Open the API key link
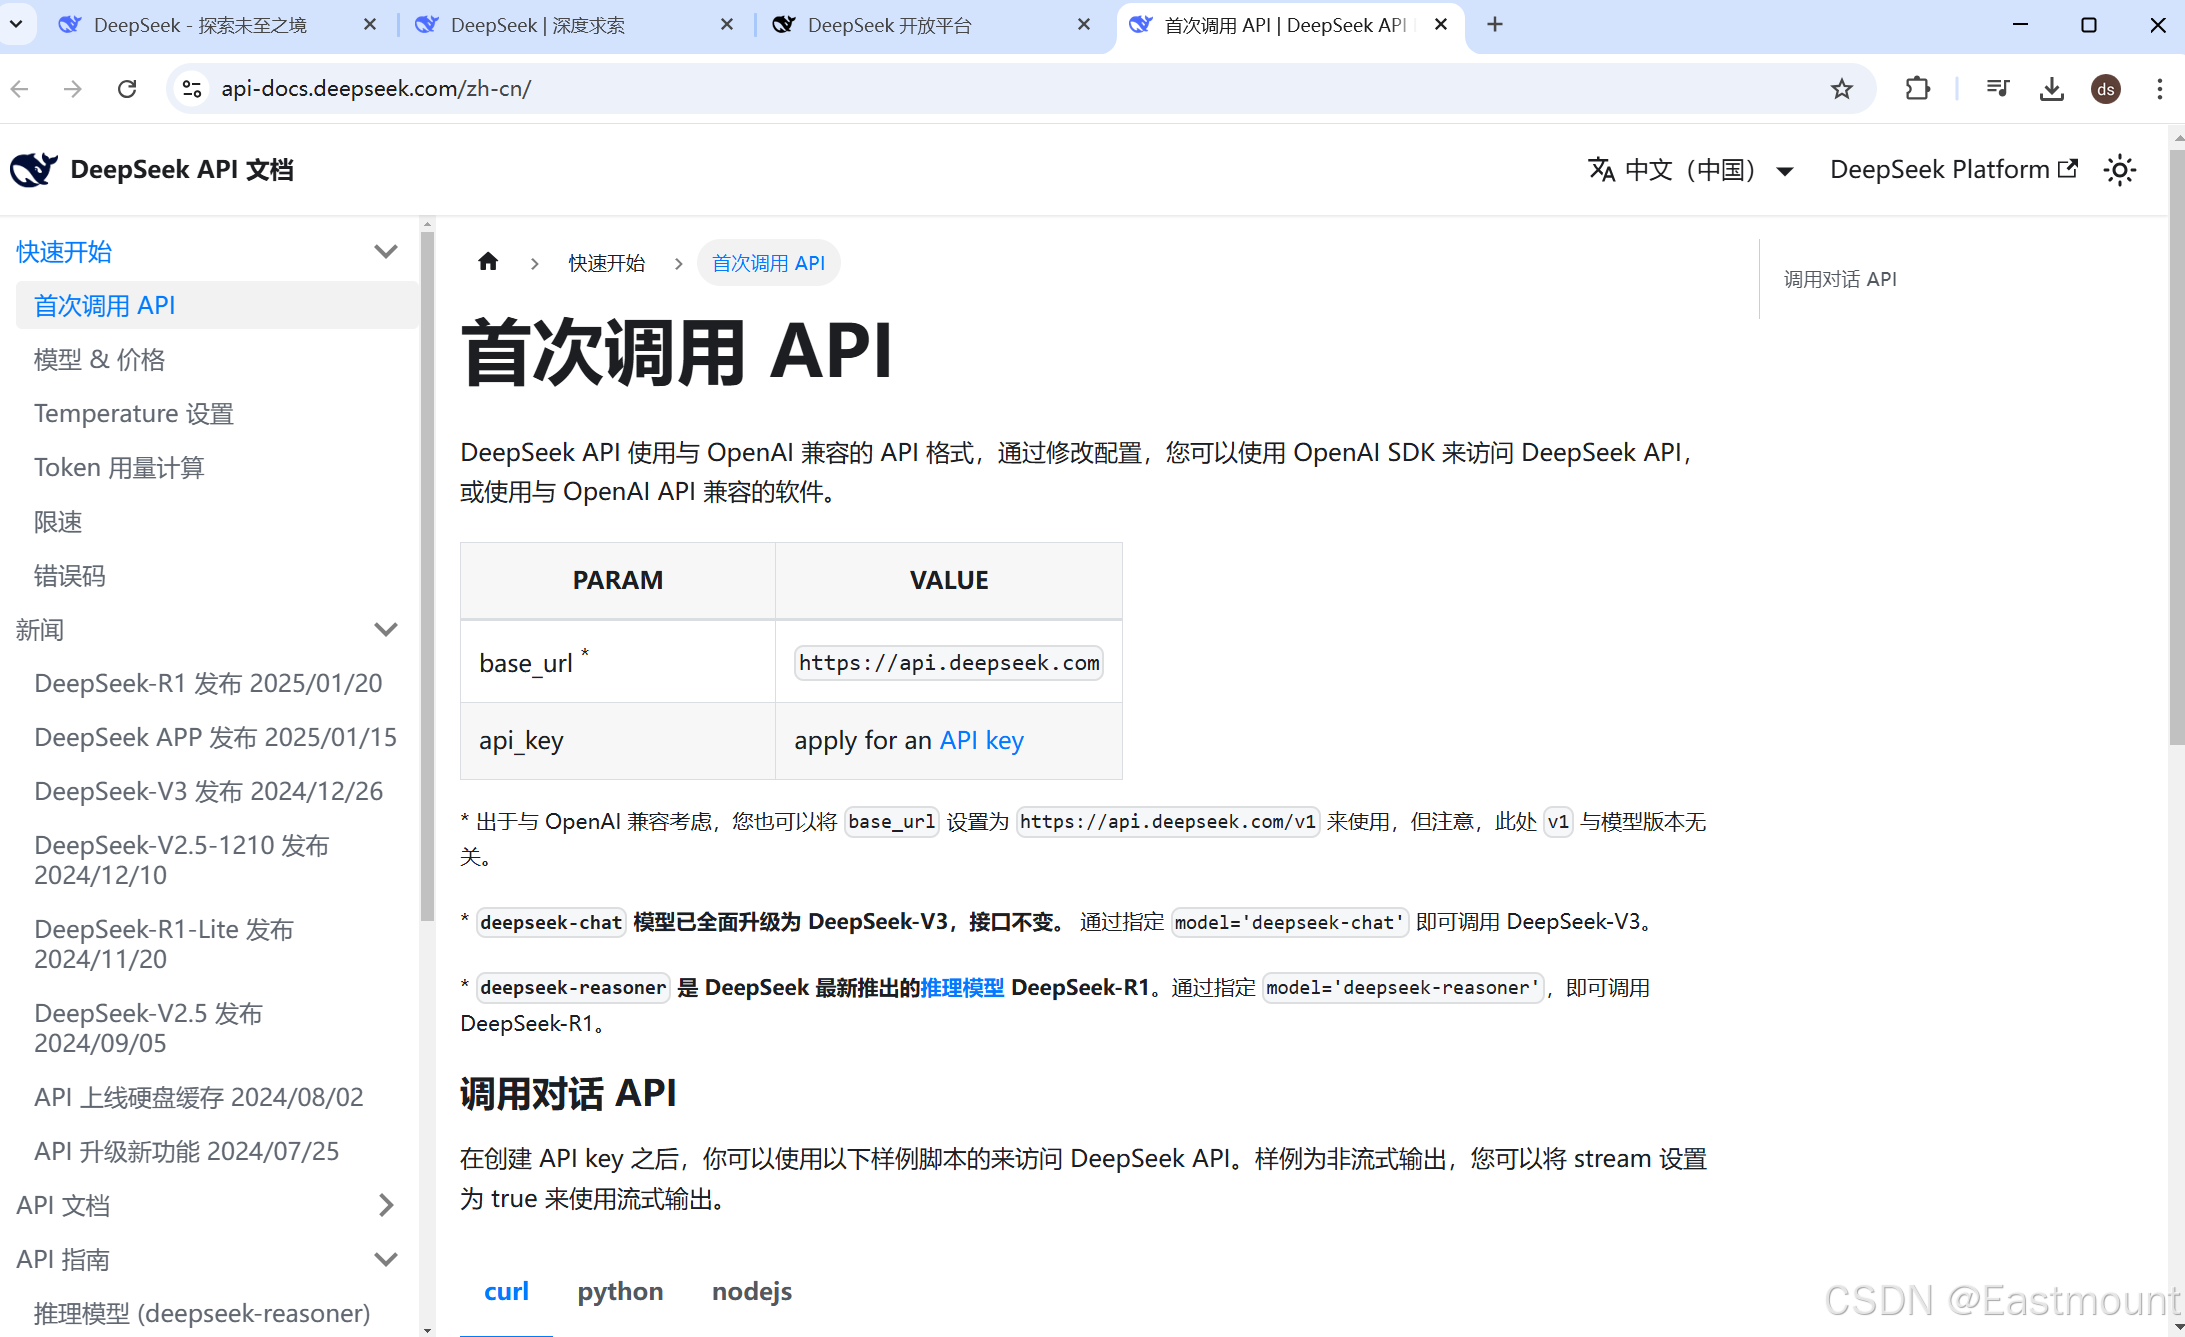This screenshot has width=2185, height=1337. pyautogui.click(x=981, y=740)
